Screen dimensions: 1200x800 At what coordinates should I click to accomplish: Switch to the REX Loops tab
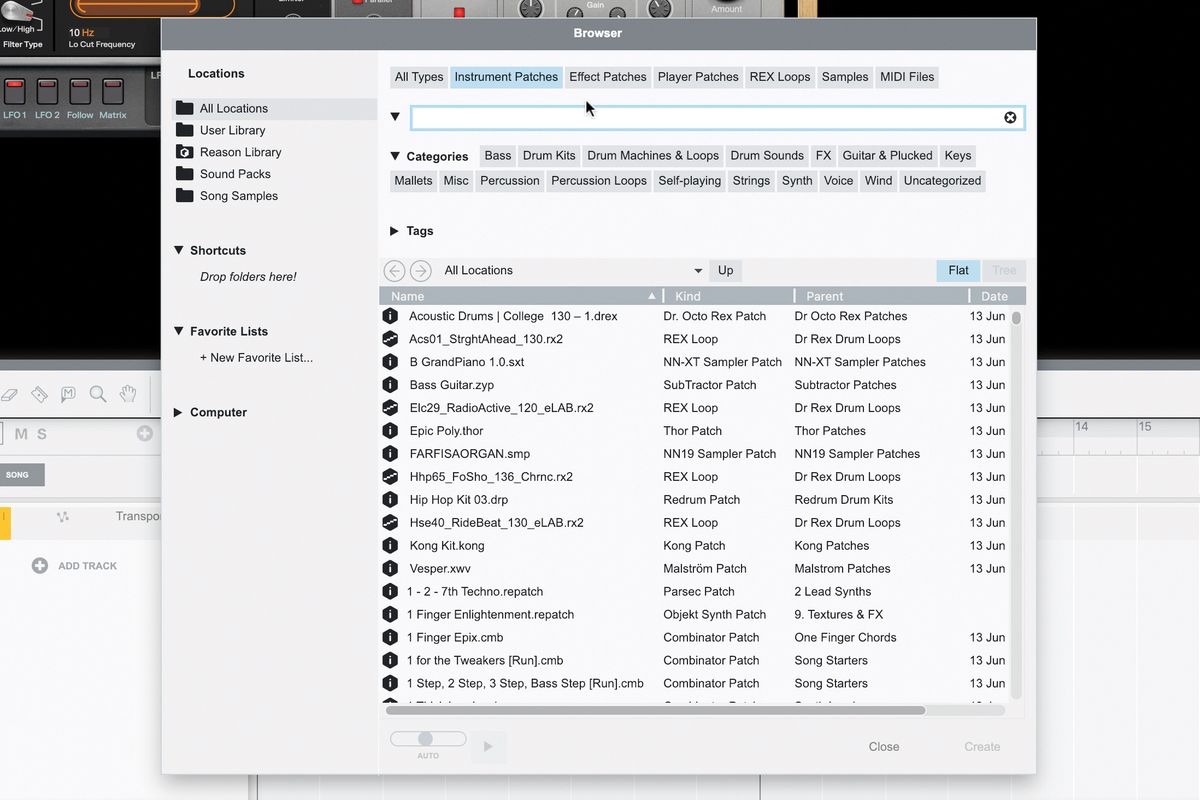click(x=780, y=77)
